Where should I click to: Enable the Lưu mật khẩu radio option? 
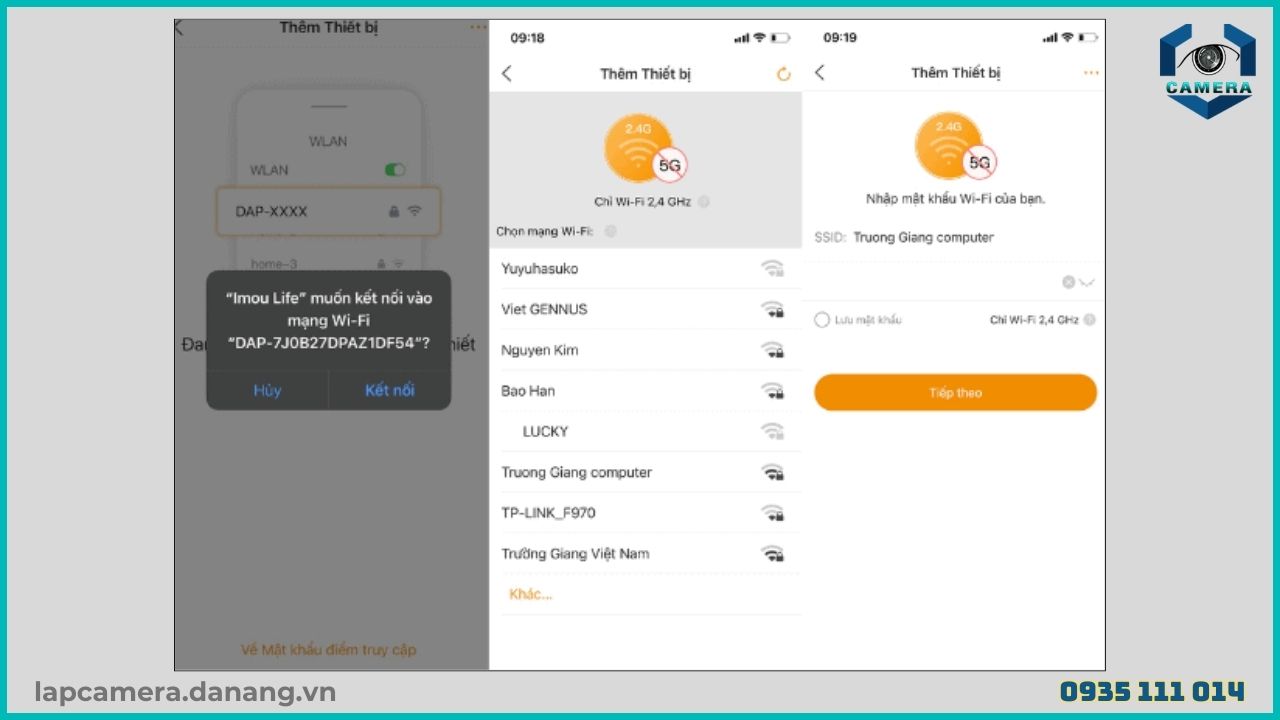822,320
